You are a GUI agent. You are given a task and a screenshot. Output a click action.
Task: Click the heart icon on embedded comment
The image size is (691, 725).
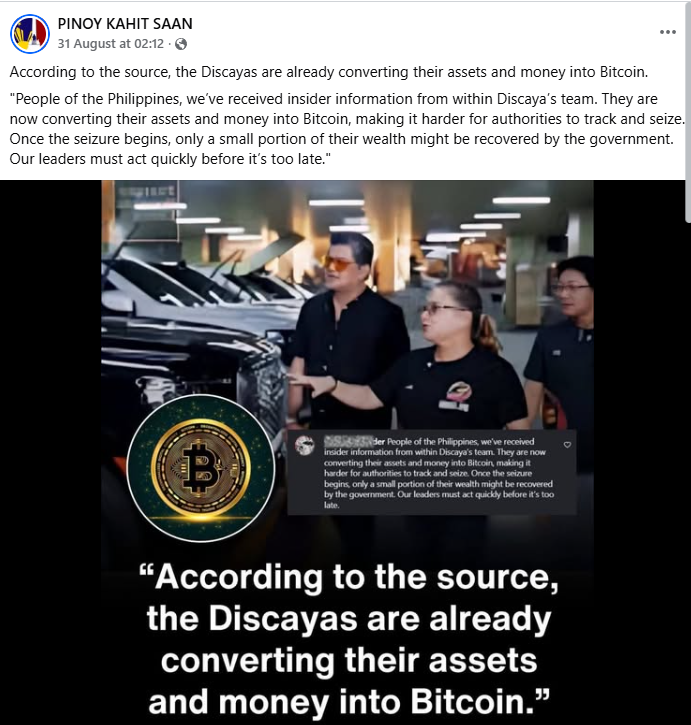(567, 445)
